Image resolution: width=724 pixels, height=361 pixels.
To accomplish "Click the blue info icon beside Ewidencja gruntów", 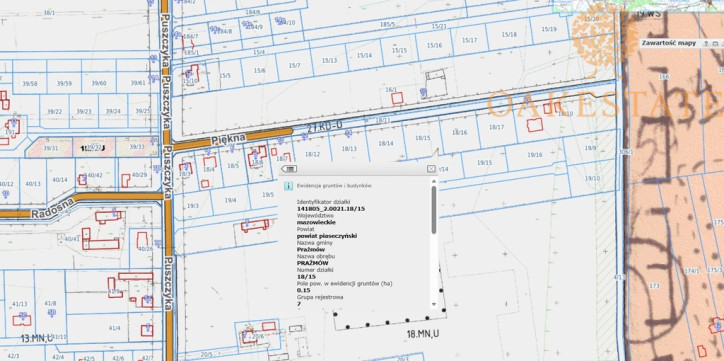I will [x=288, y=186].
